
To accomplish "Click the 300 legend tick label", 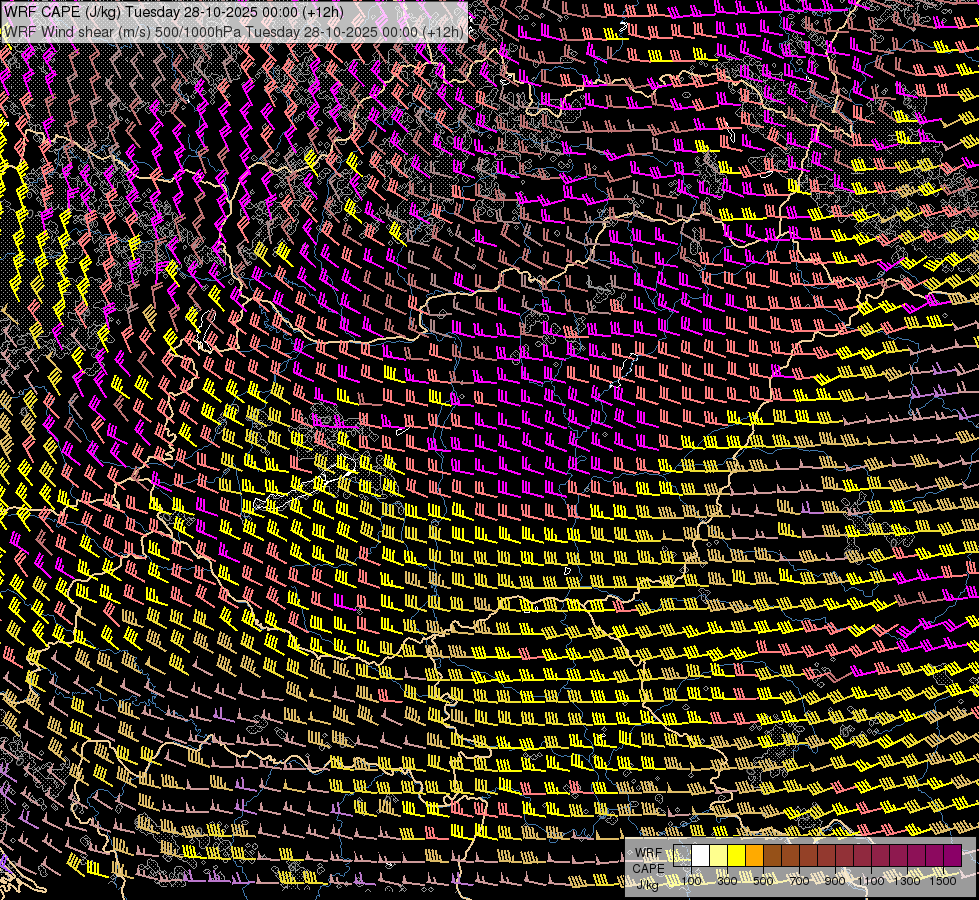I will click(x=727, y=881).
